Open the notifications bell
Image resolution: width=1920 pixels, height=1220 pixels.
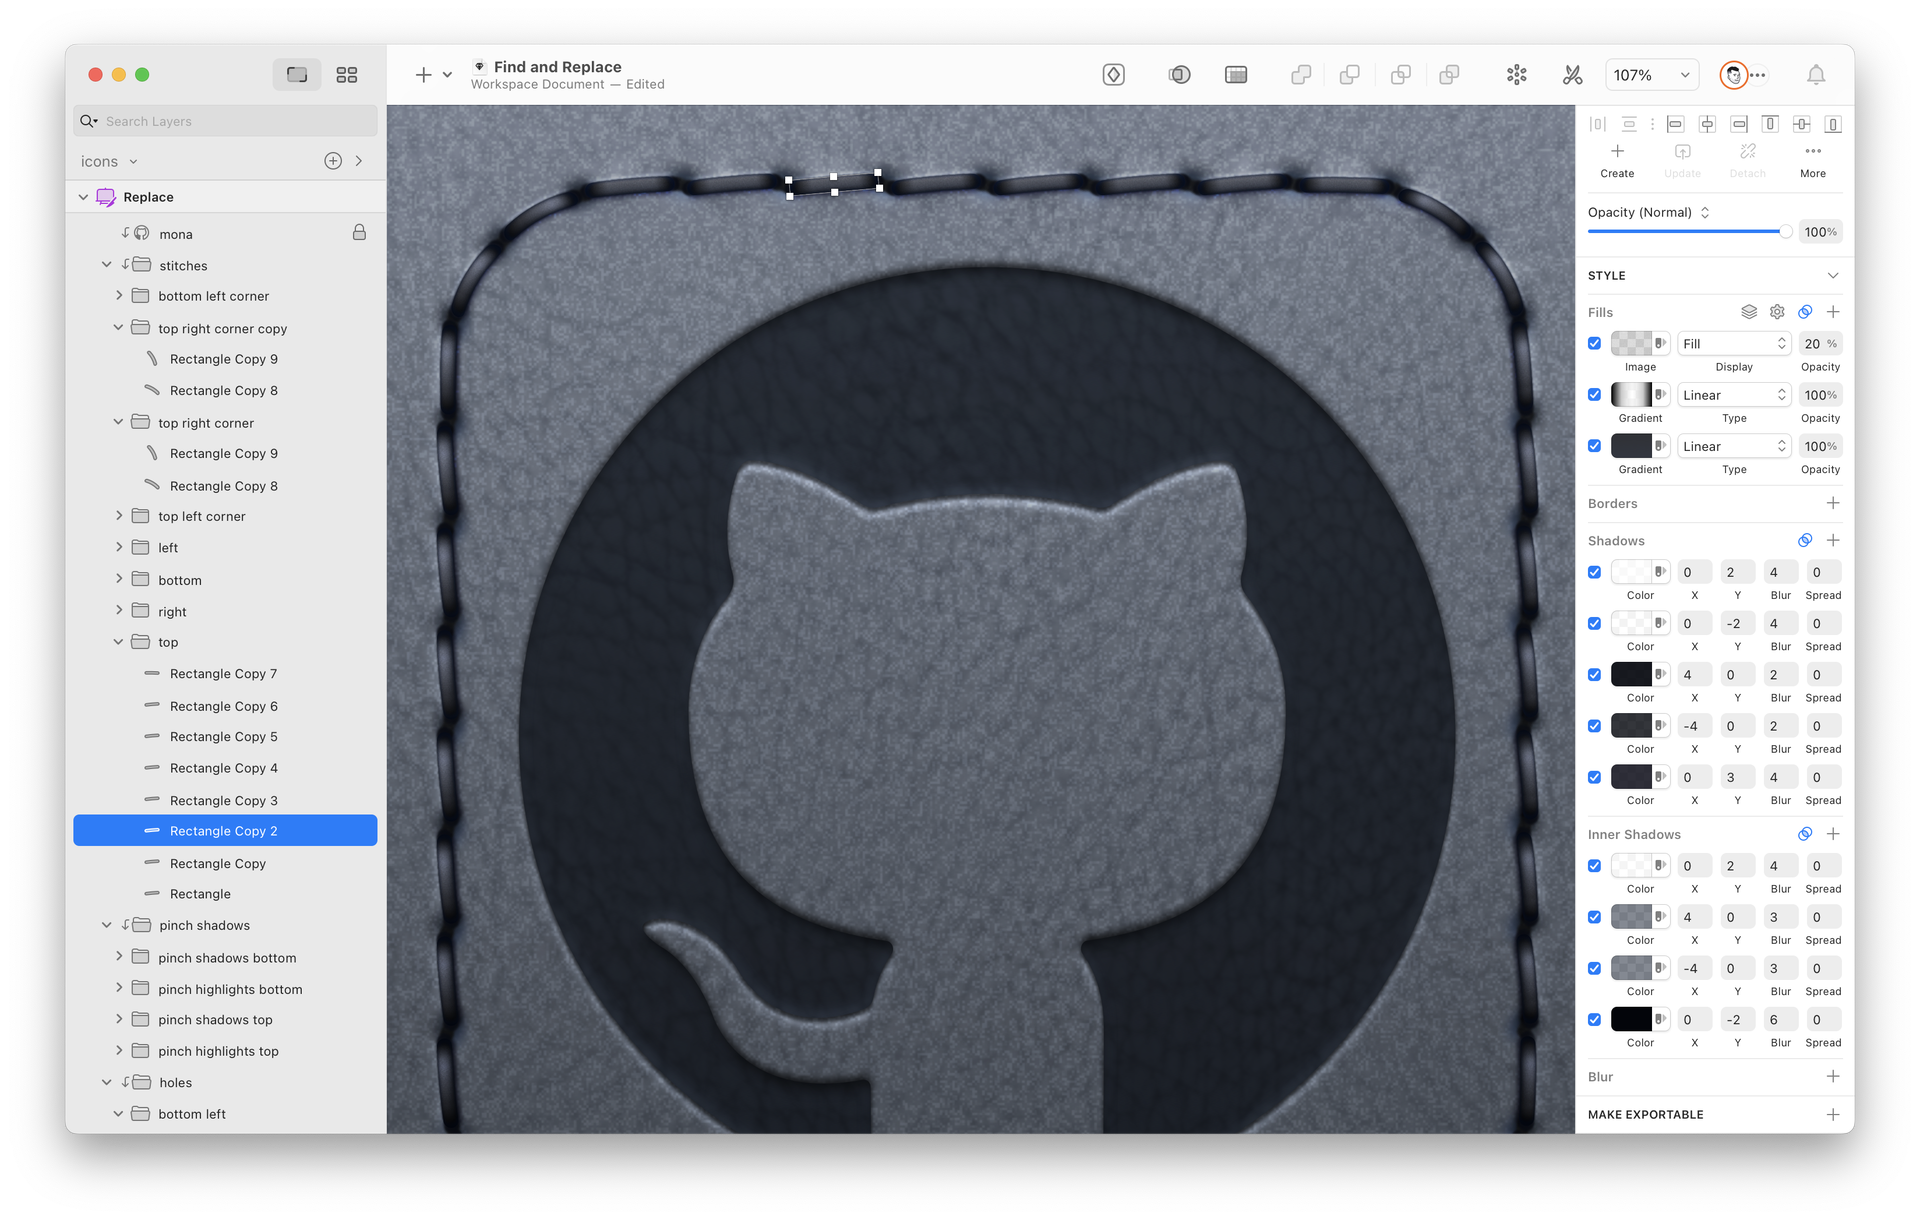[1816, 75]
